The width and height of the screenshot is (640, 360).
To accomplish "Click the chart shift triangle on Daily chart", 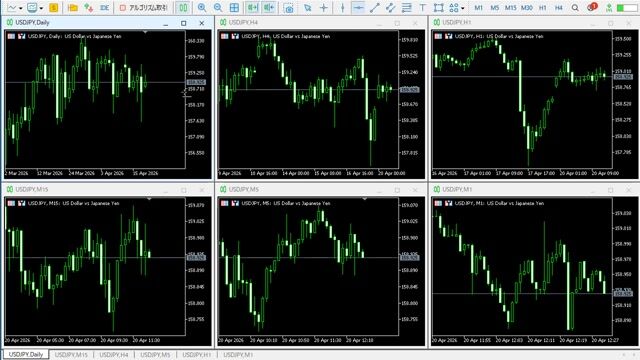I will (x=145, y=32).
